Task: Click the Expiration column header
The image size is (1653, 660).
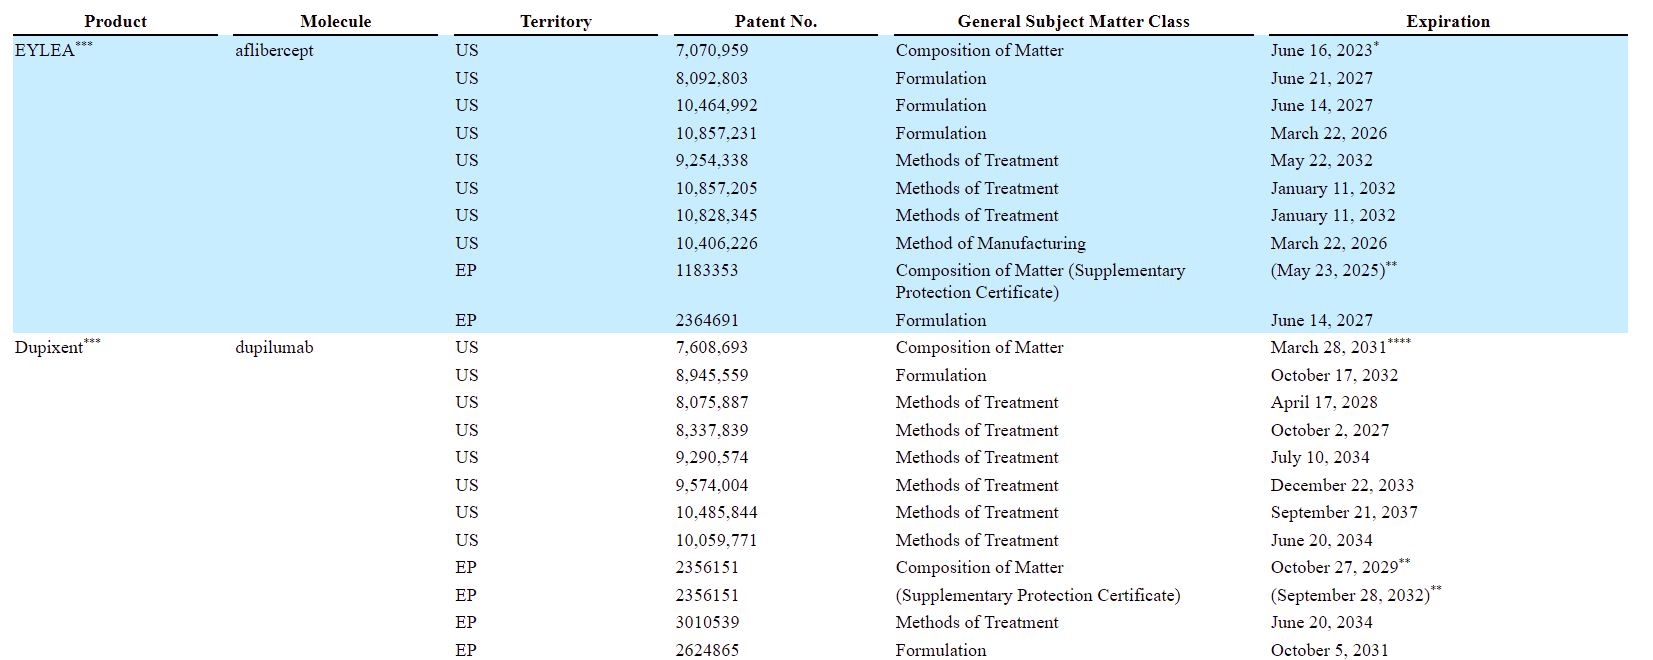Action: pyautogui.click(x=1447, y=21)
